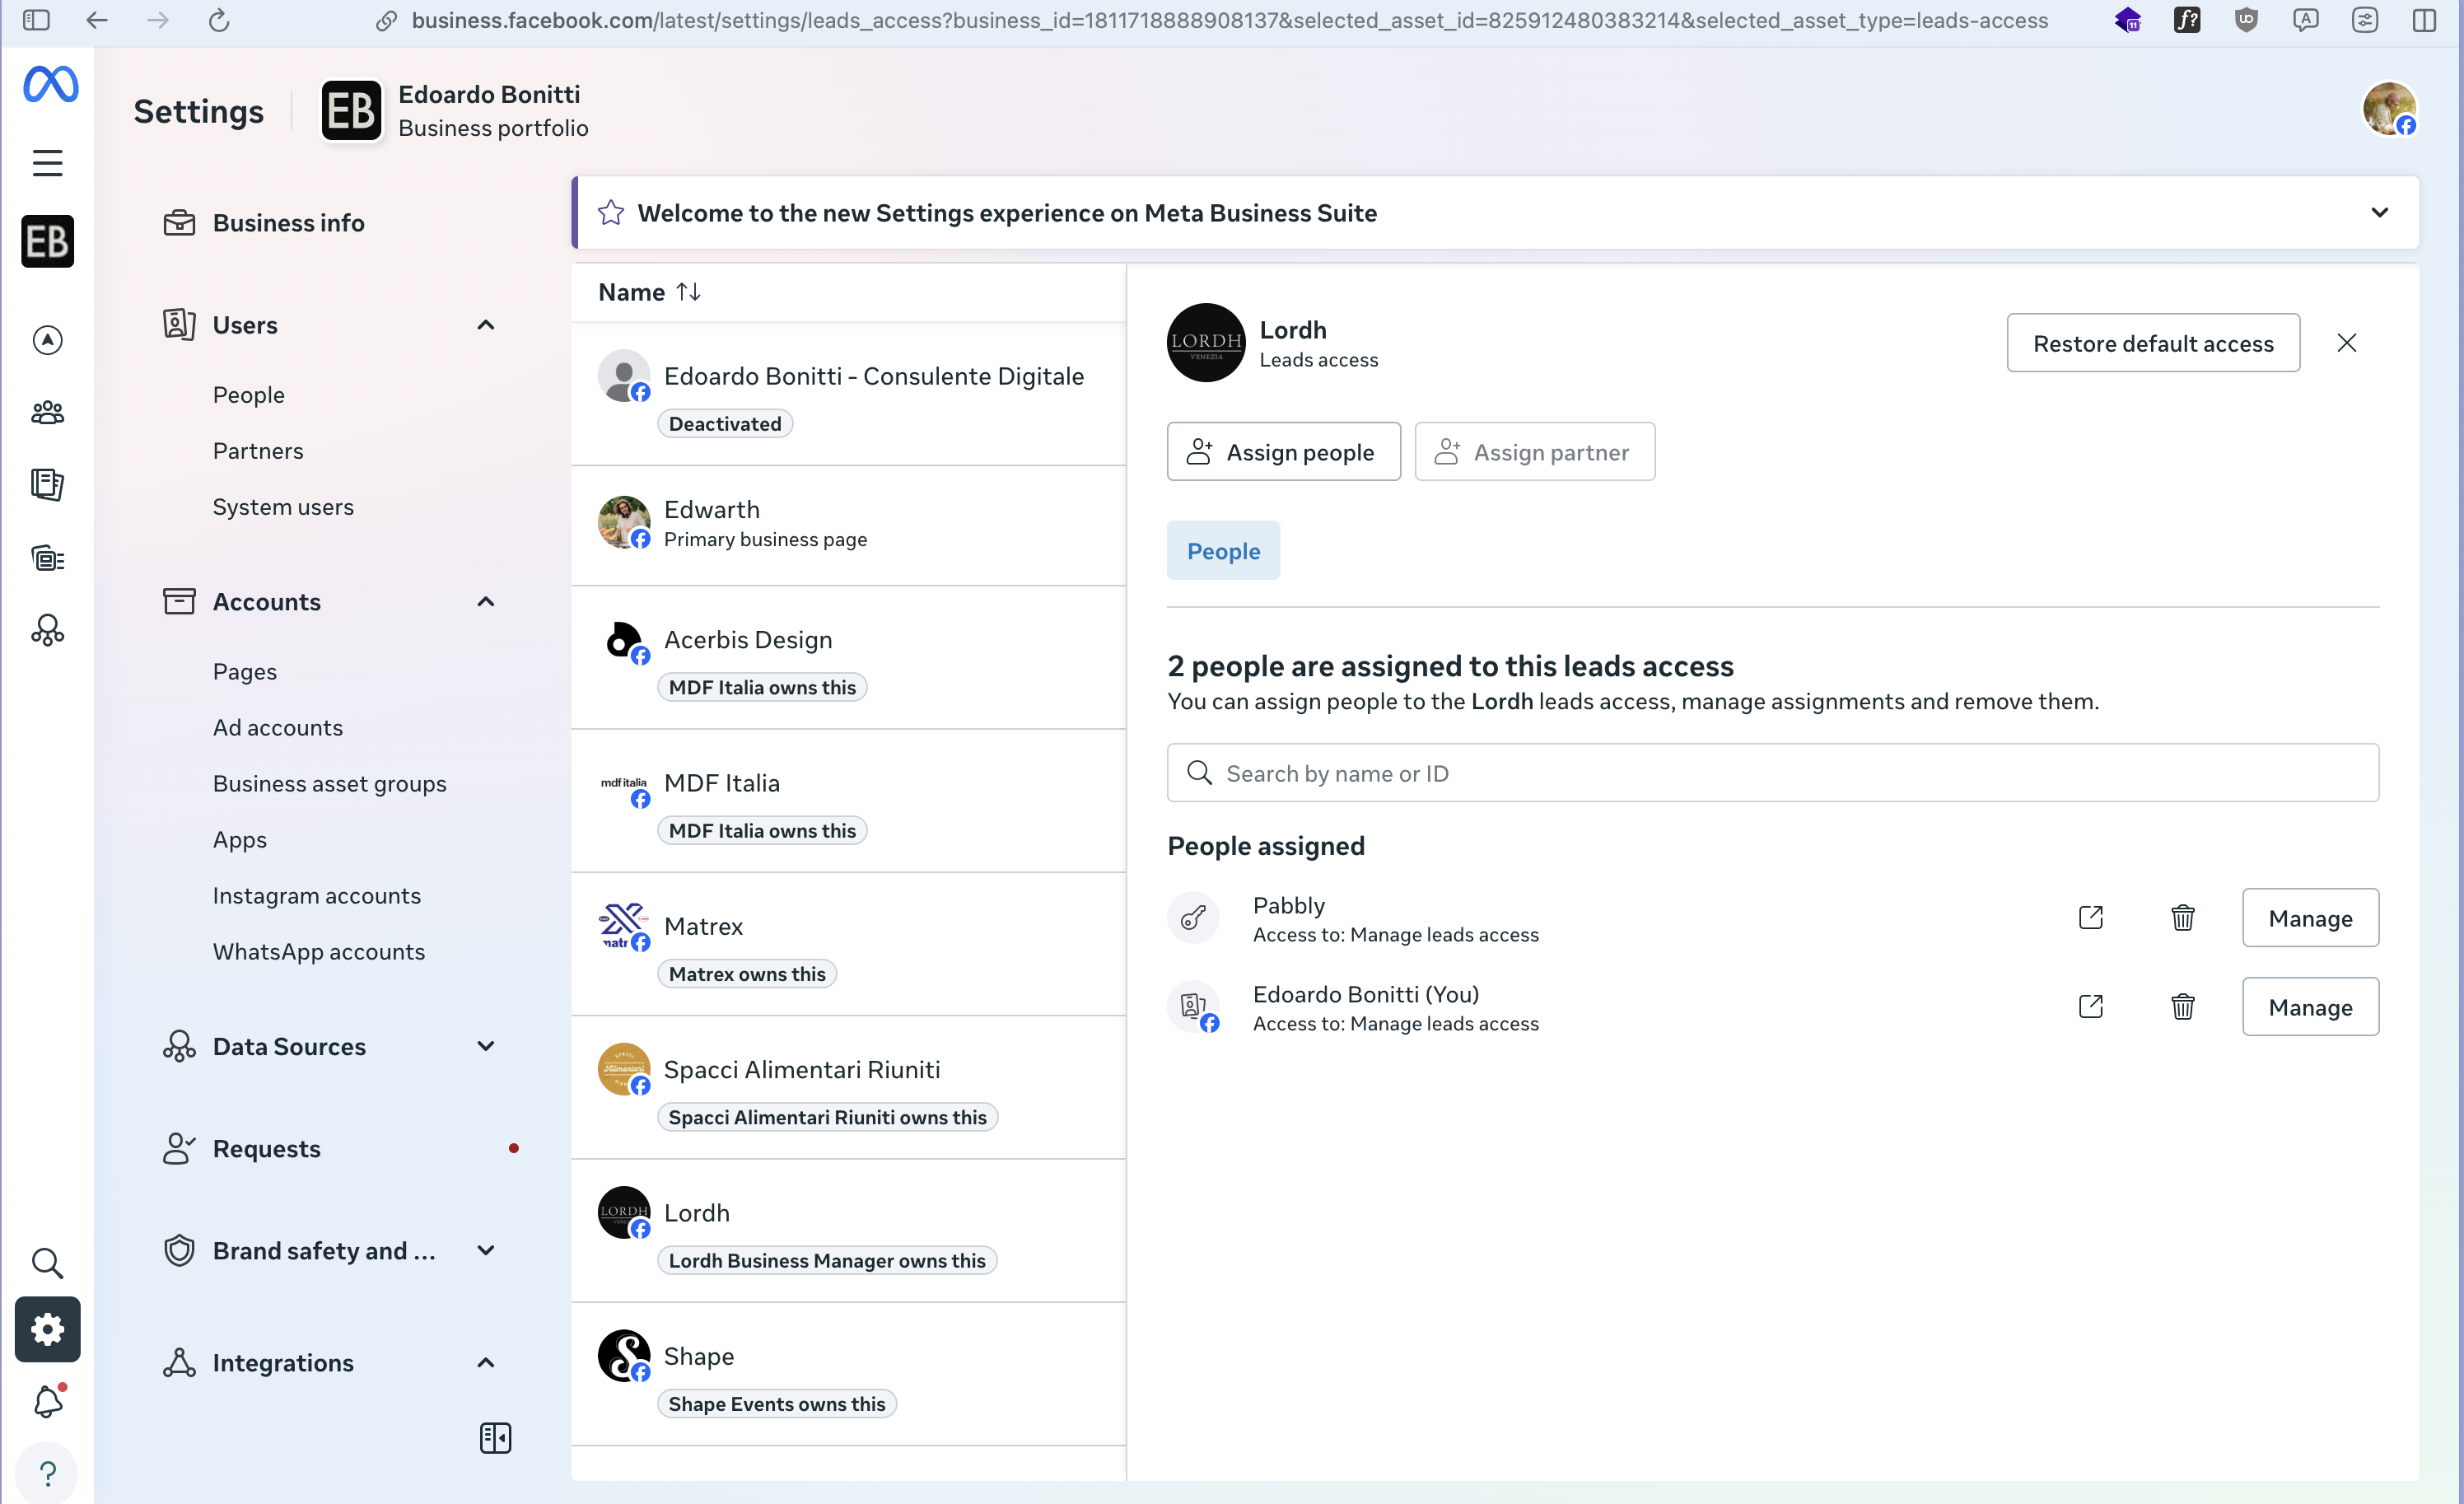Image resolution: width=2464 pixels, height=1504 pixels.
Task: Expand the Brand safety section
Action: pos(486,1250)
